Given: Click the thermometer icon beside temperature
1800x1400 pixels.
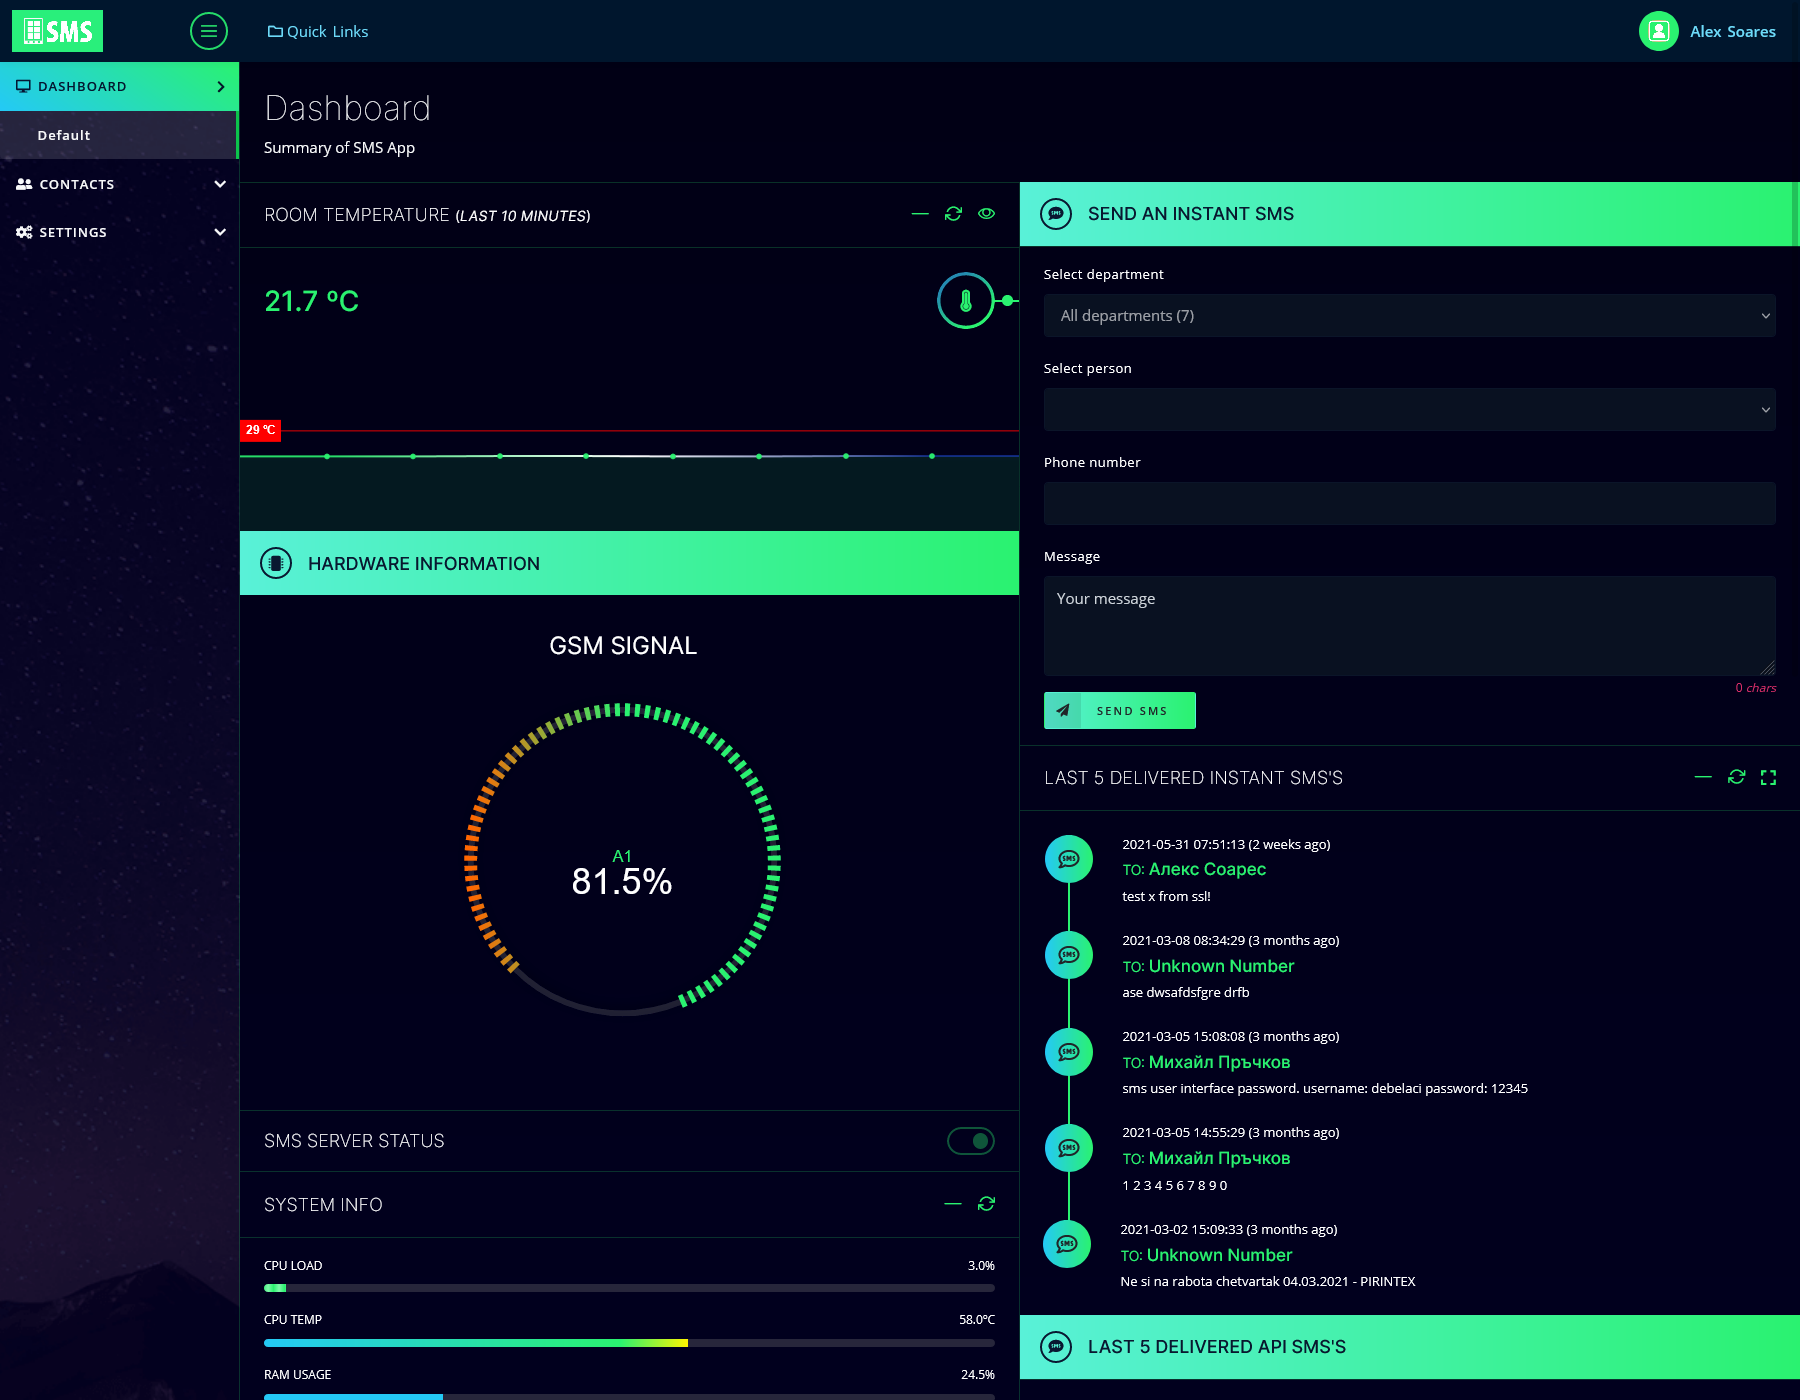Looking at the screenshot, I should coord(966,301).
